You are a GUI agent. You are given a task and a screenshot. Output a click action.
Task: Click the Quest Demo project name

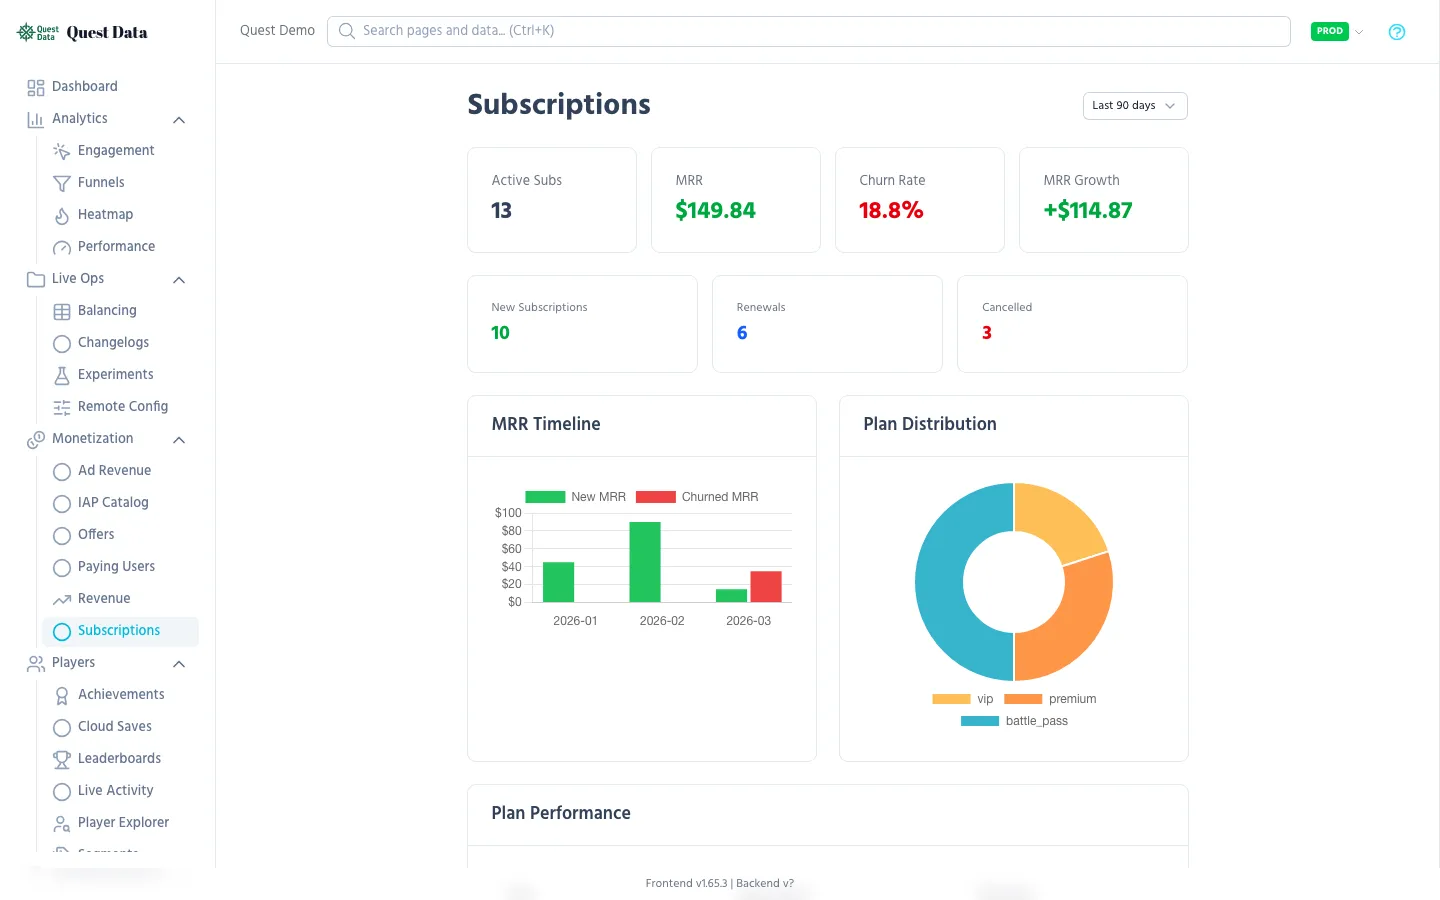point(277,31)
